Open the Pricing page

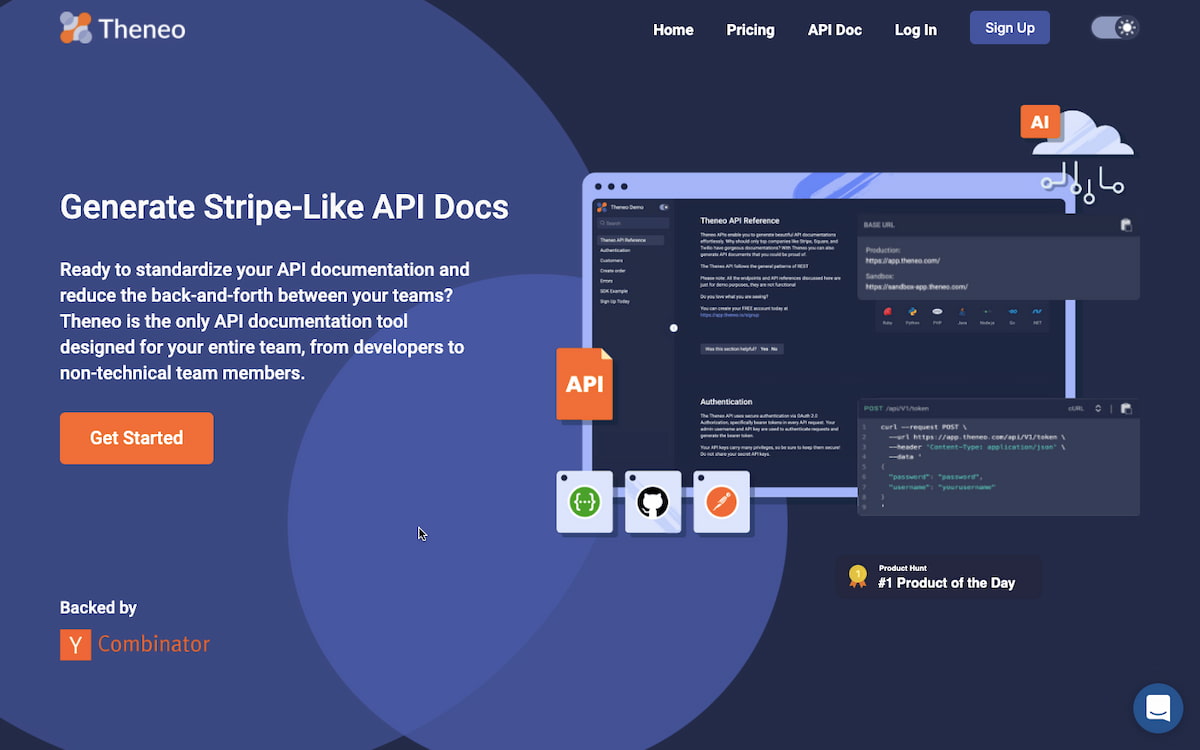point(750,30)
